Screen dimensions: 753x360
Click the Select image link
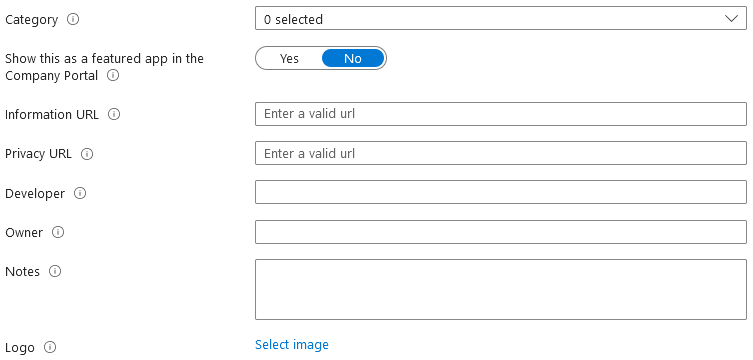coord(292,345)
